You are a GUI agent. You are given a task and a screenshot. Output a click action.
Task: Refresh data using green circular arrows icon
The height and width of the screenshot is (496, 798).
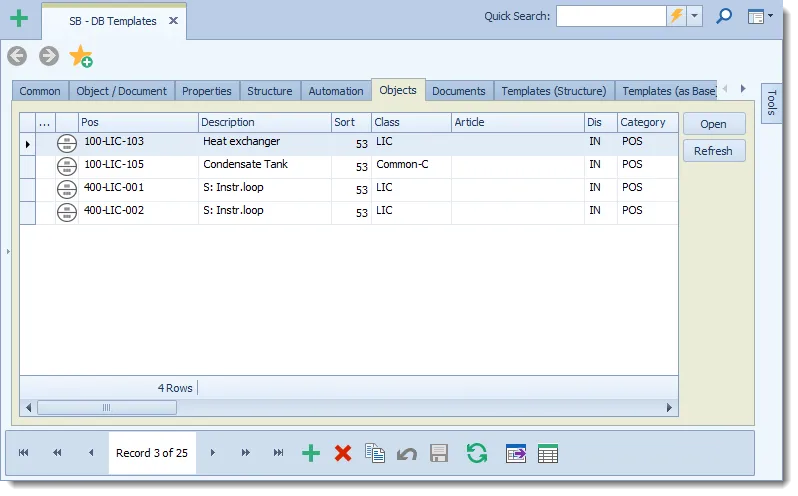477,453
